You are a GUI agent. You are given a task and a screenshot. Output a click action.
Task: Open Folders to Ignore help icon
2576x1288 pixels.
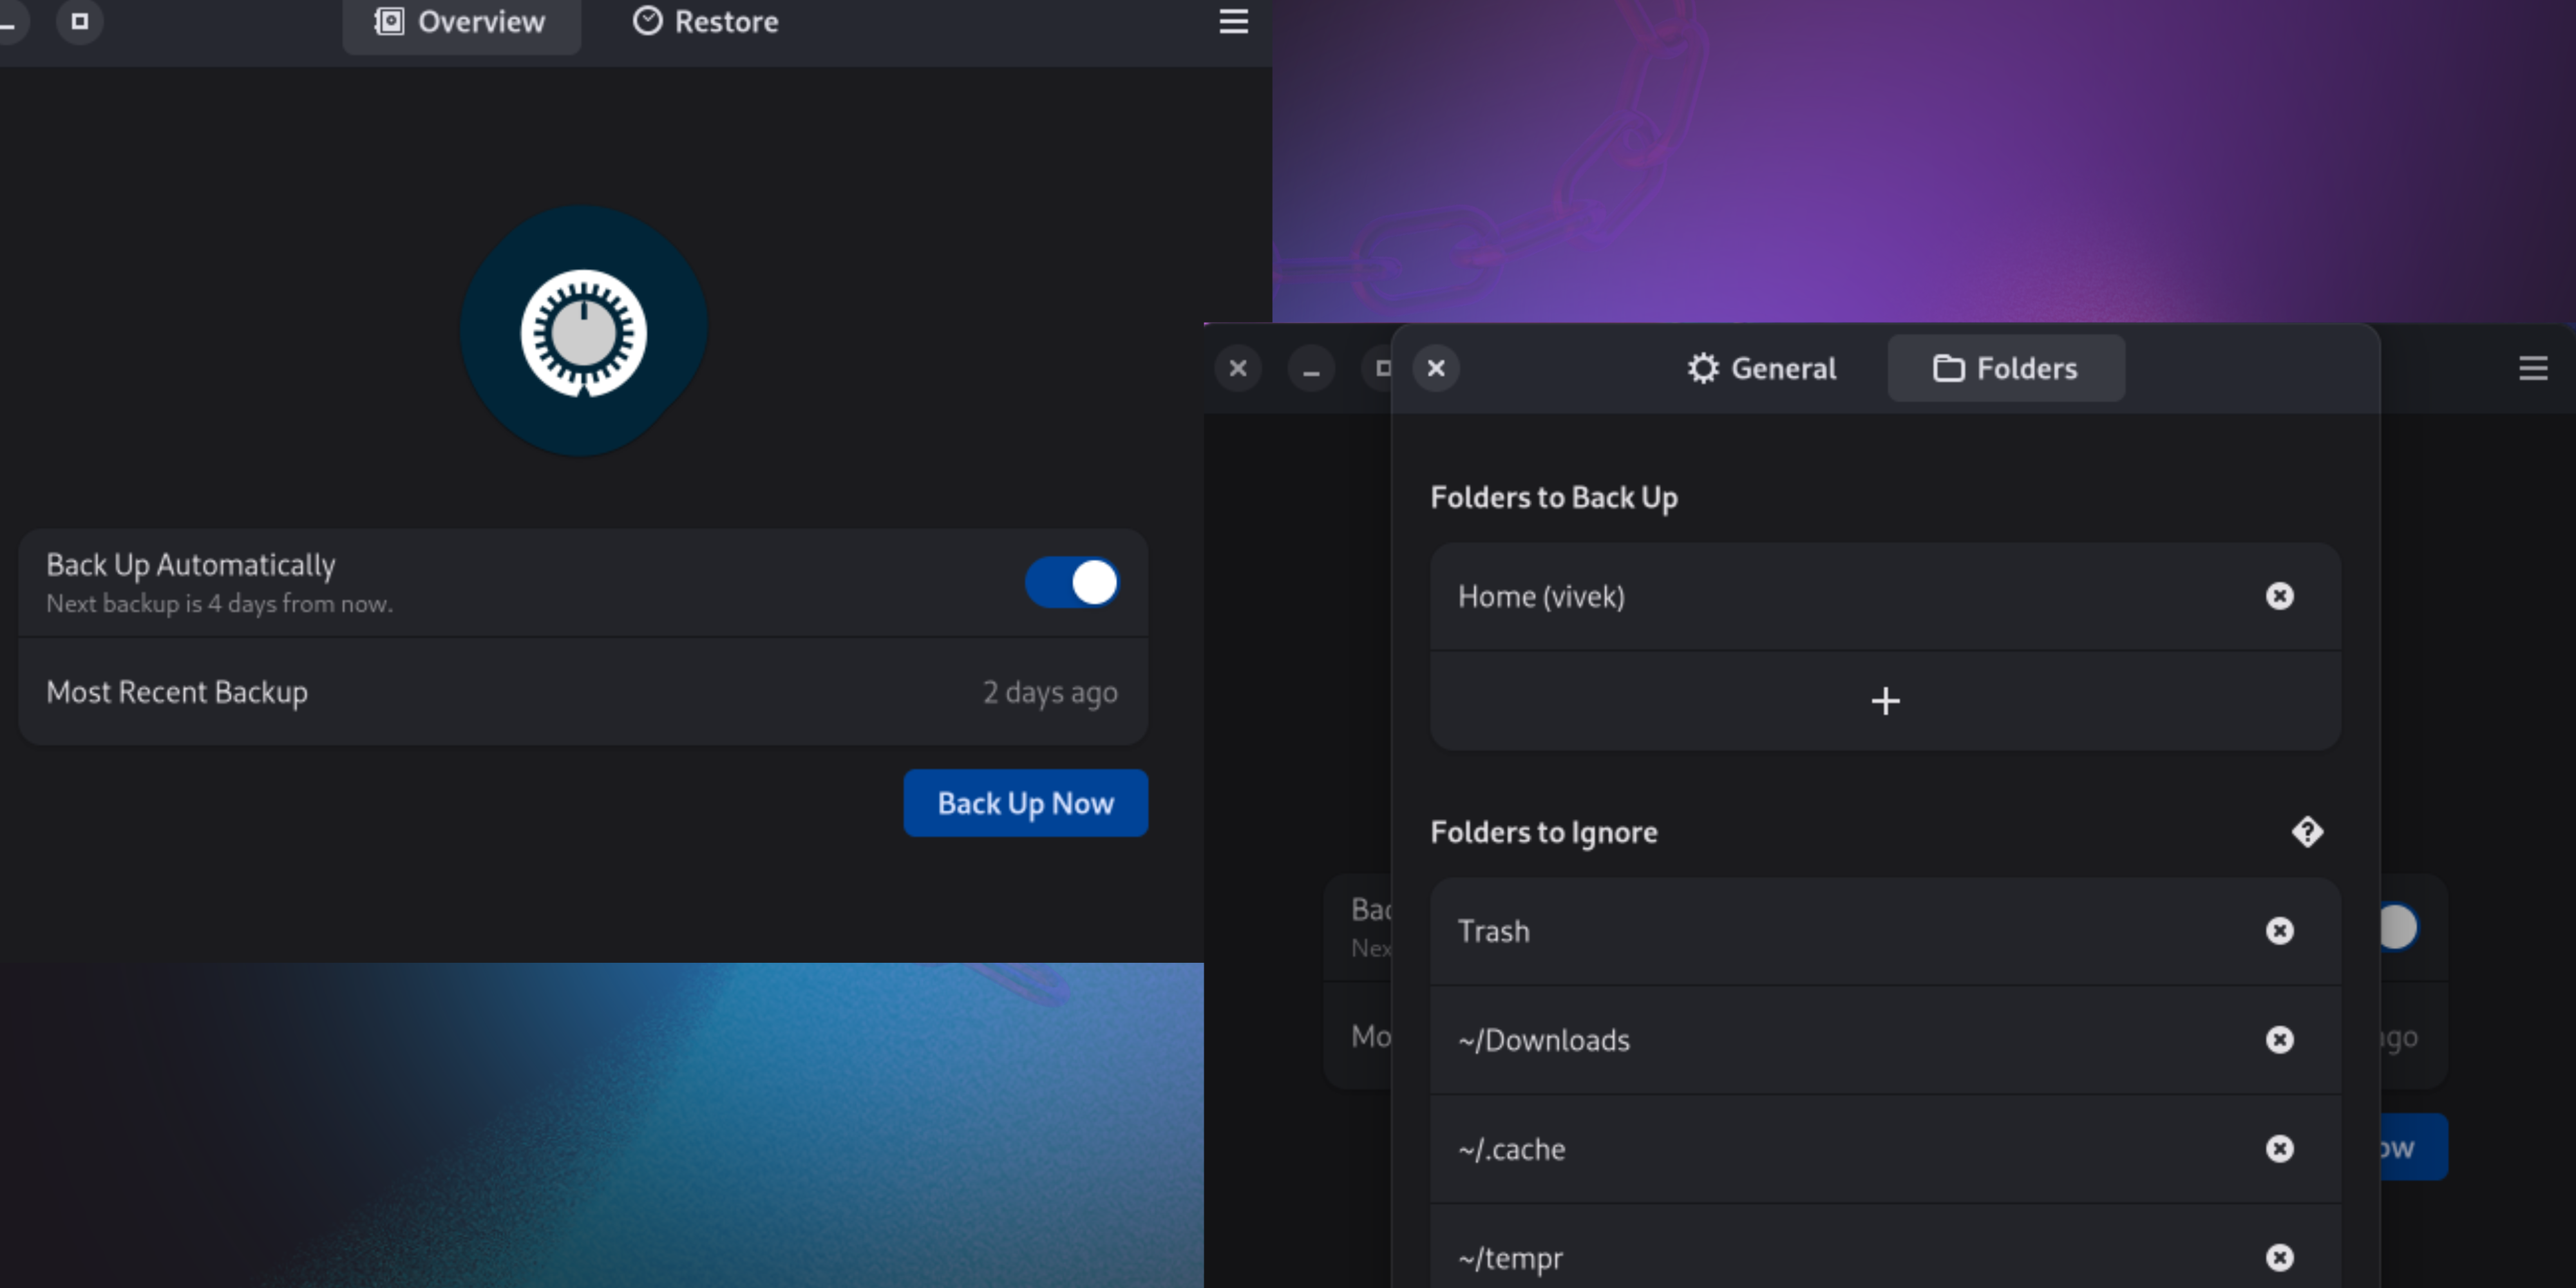[x=2307, y=832]
